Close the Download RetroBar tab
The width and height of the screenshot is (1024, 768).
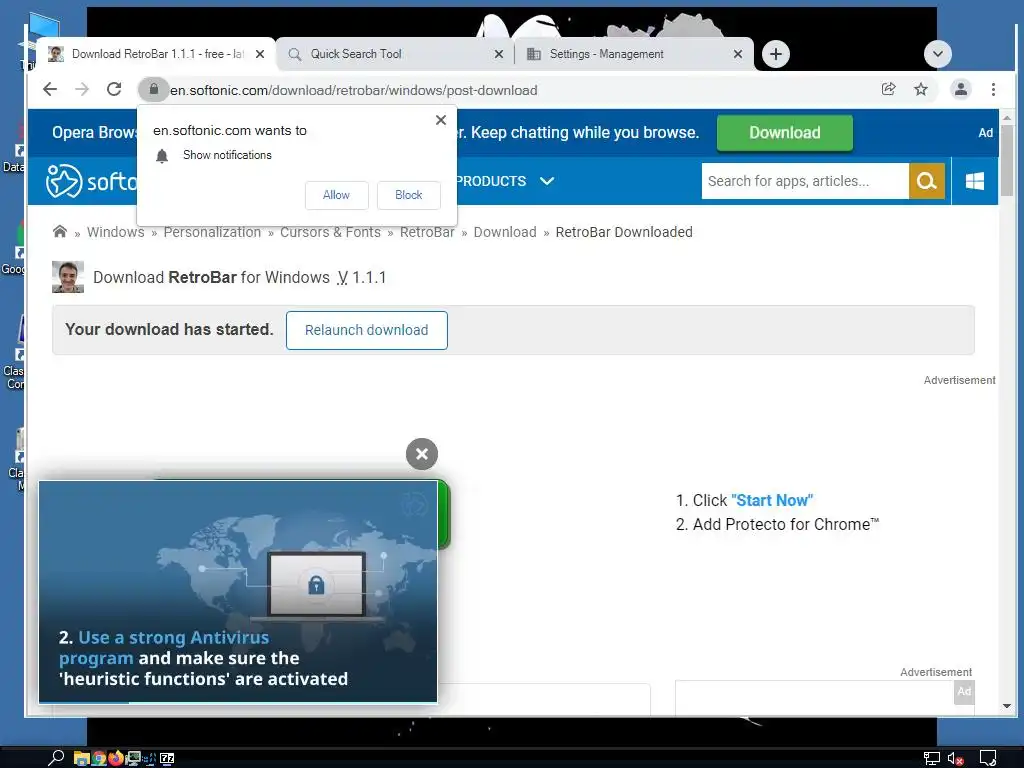click(259, 54)
